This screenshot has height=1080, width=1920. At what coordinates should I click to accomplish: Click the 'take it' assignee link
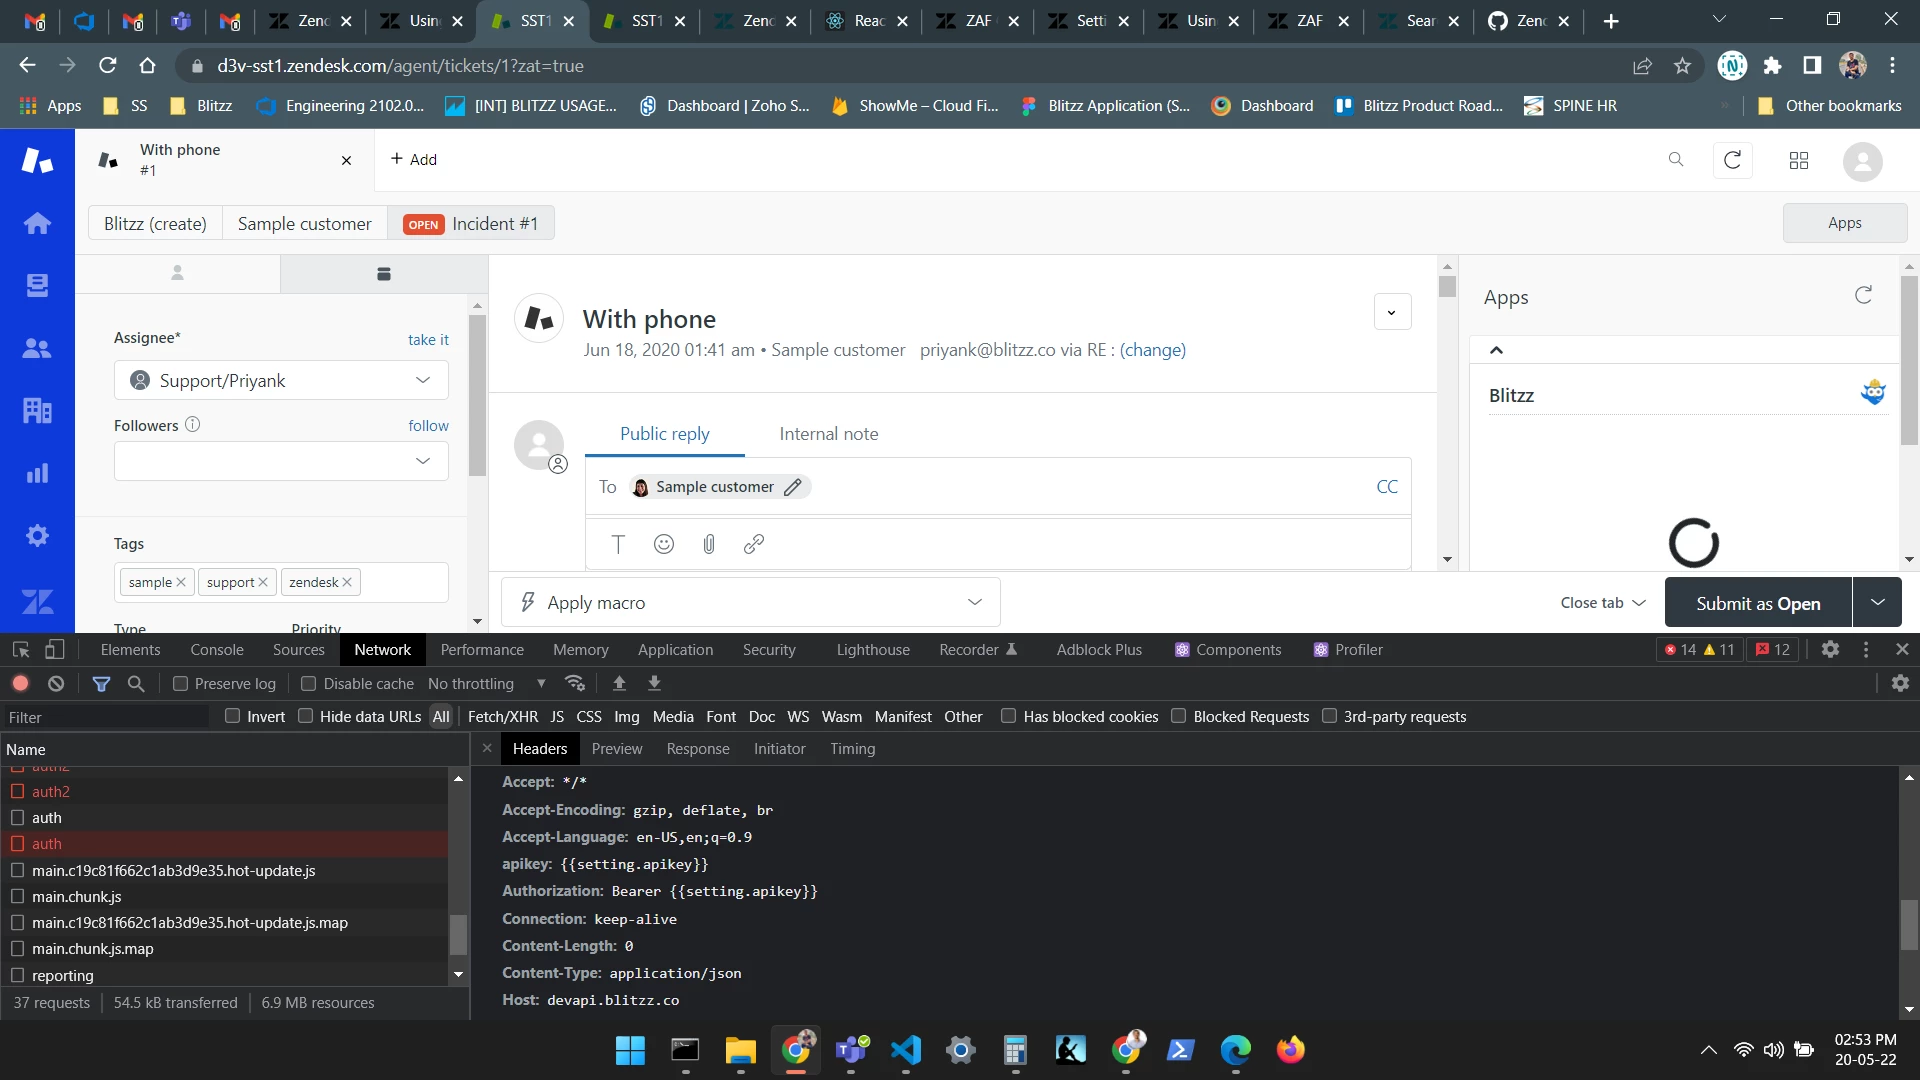point(428,340)
